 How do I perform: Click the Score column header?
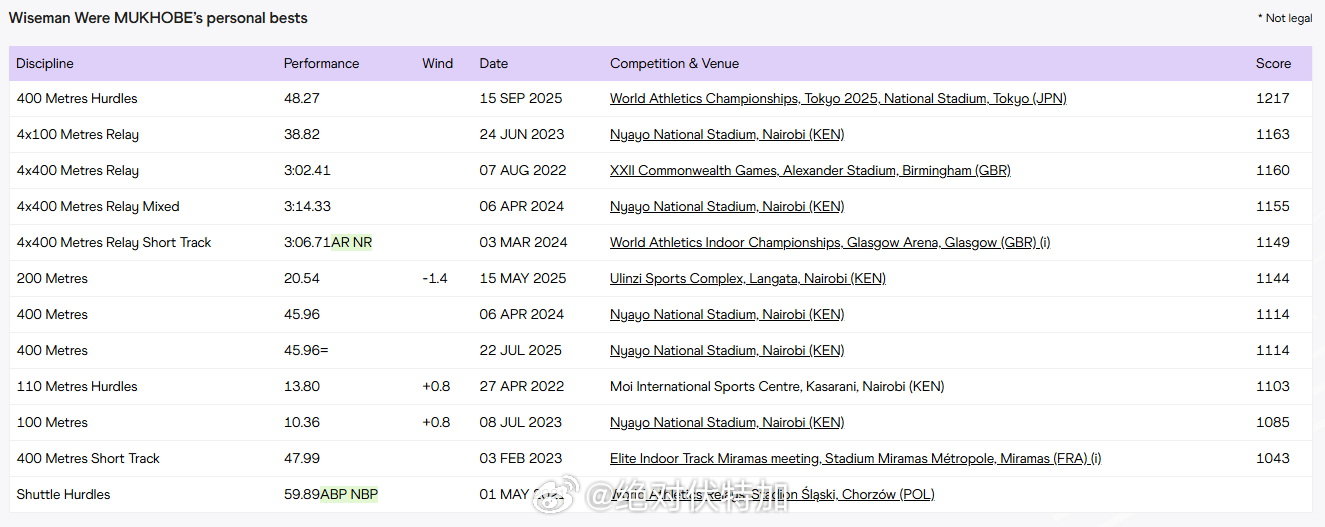(x=1273, y=63)
